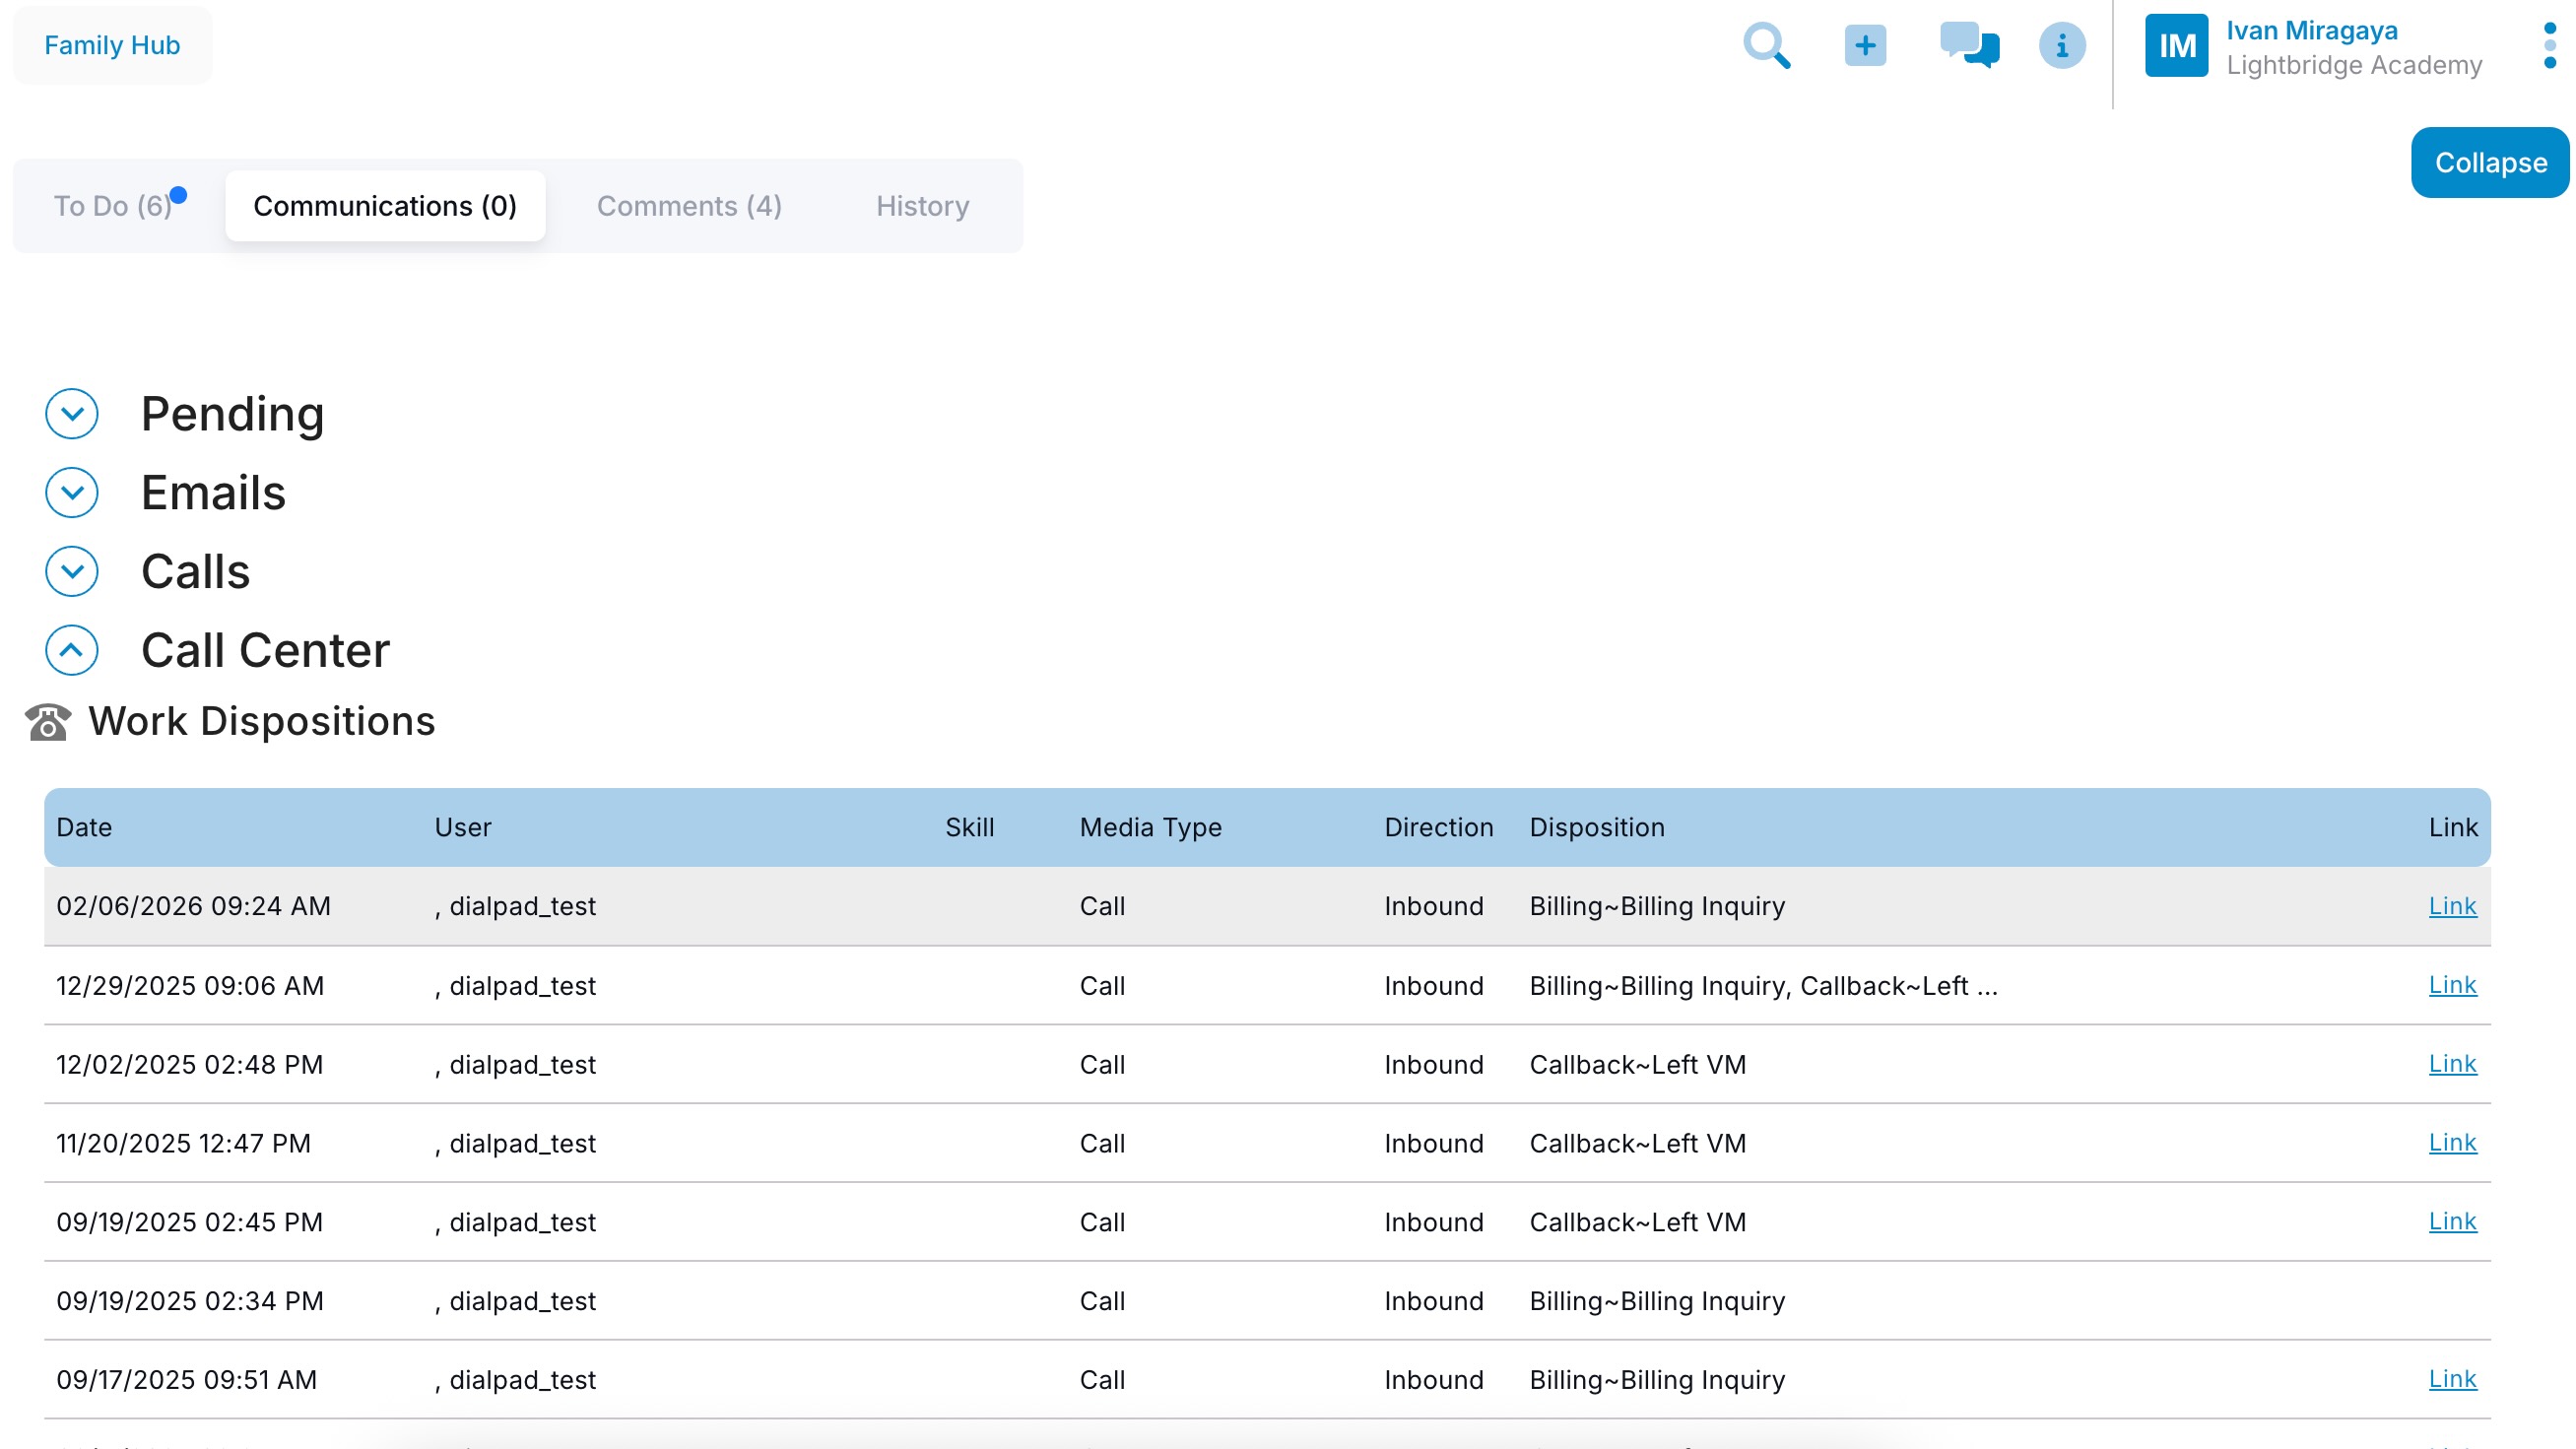
Task: Click the User column header
Action: pyautogui.click(x=463, y=828)
